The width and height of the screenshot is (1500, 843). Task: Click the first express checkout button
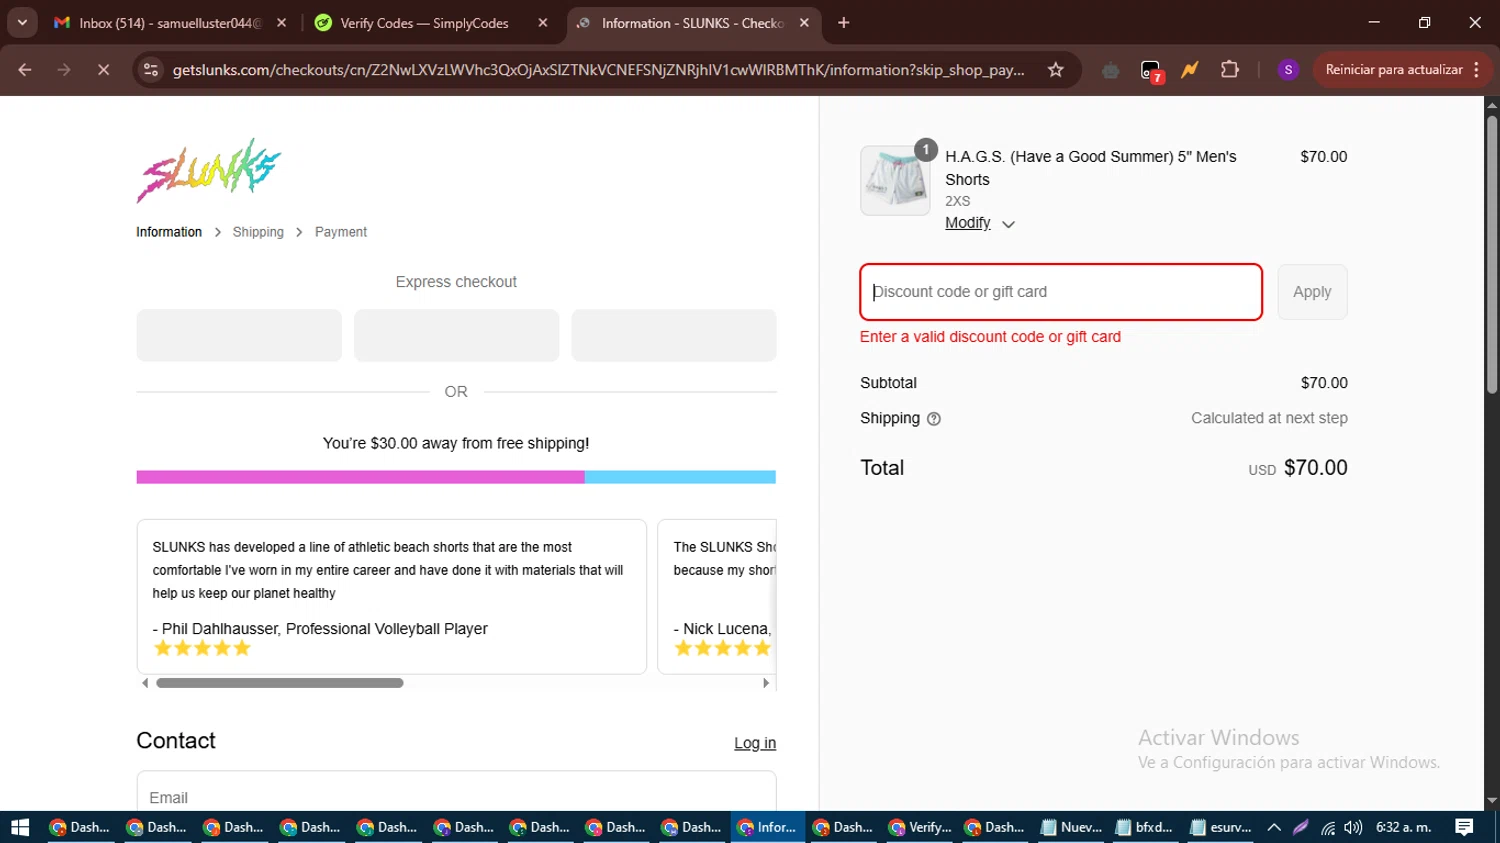[239, 335]
